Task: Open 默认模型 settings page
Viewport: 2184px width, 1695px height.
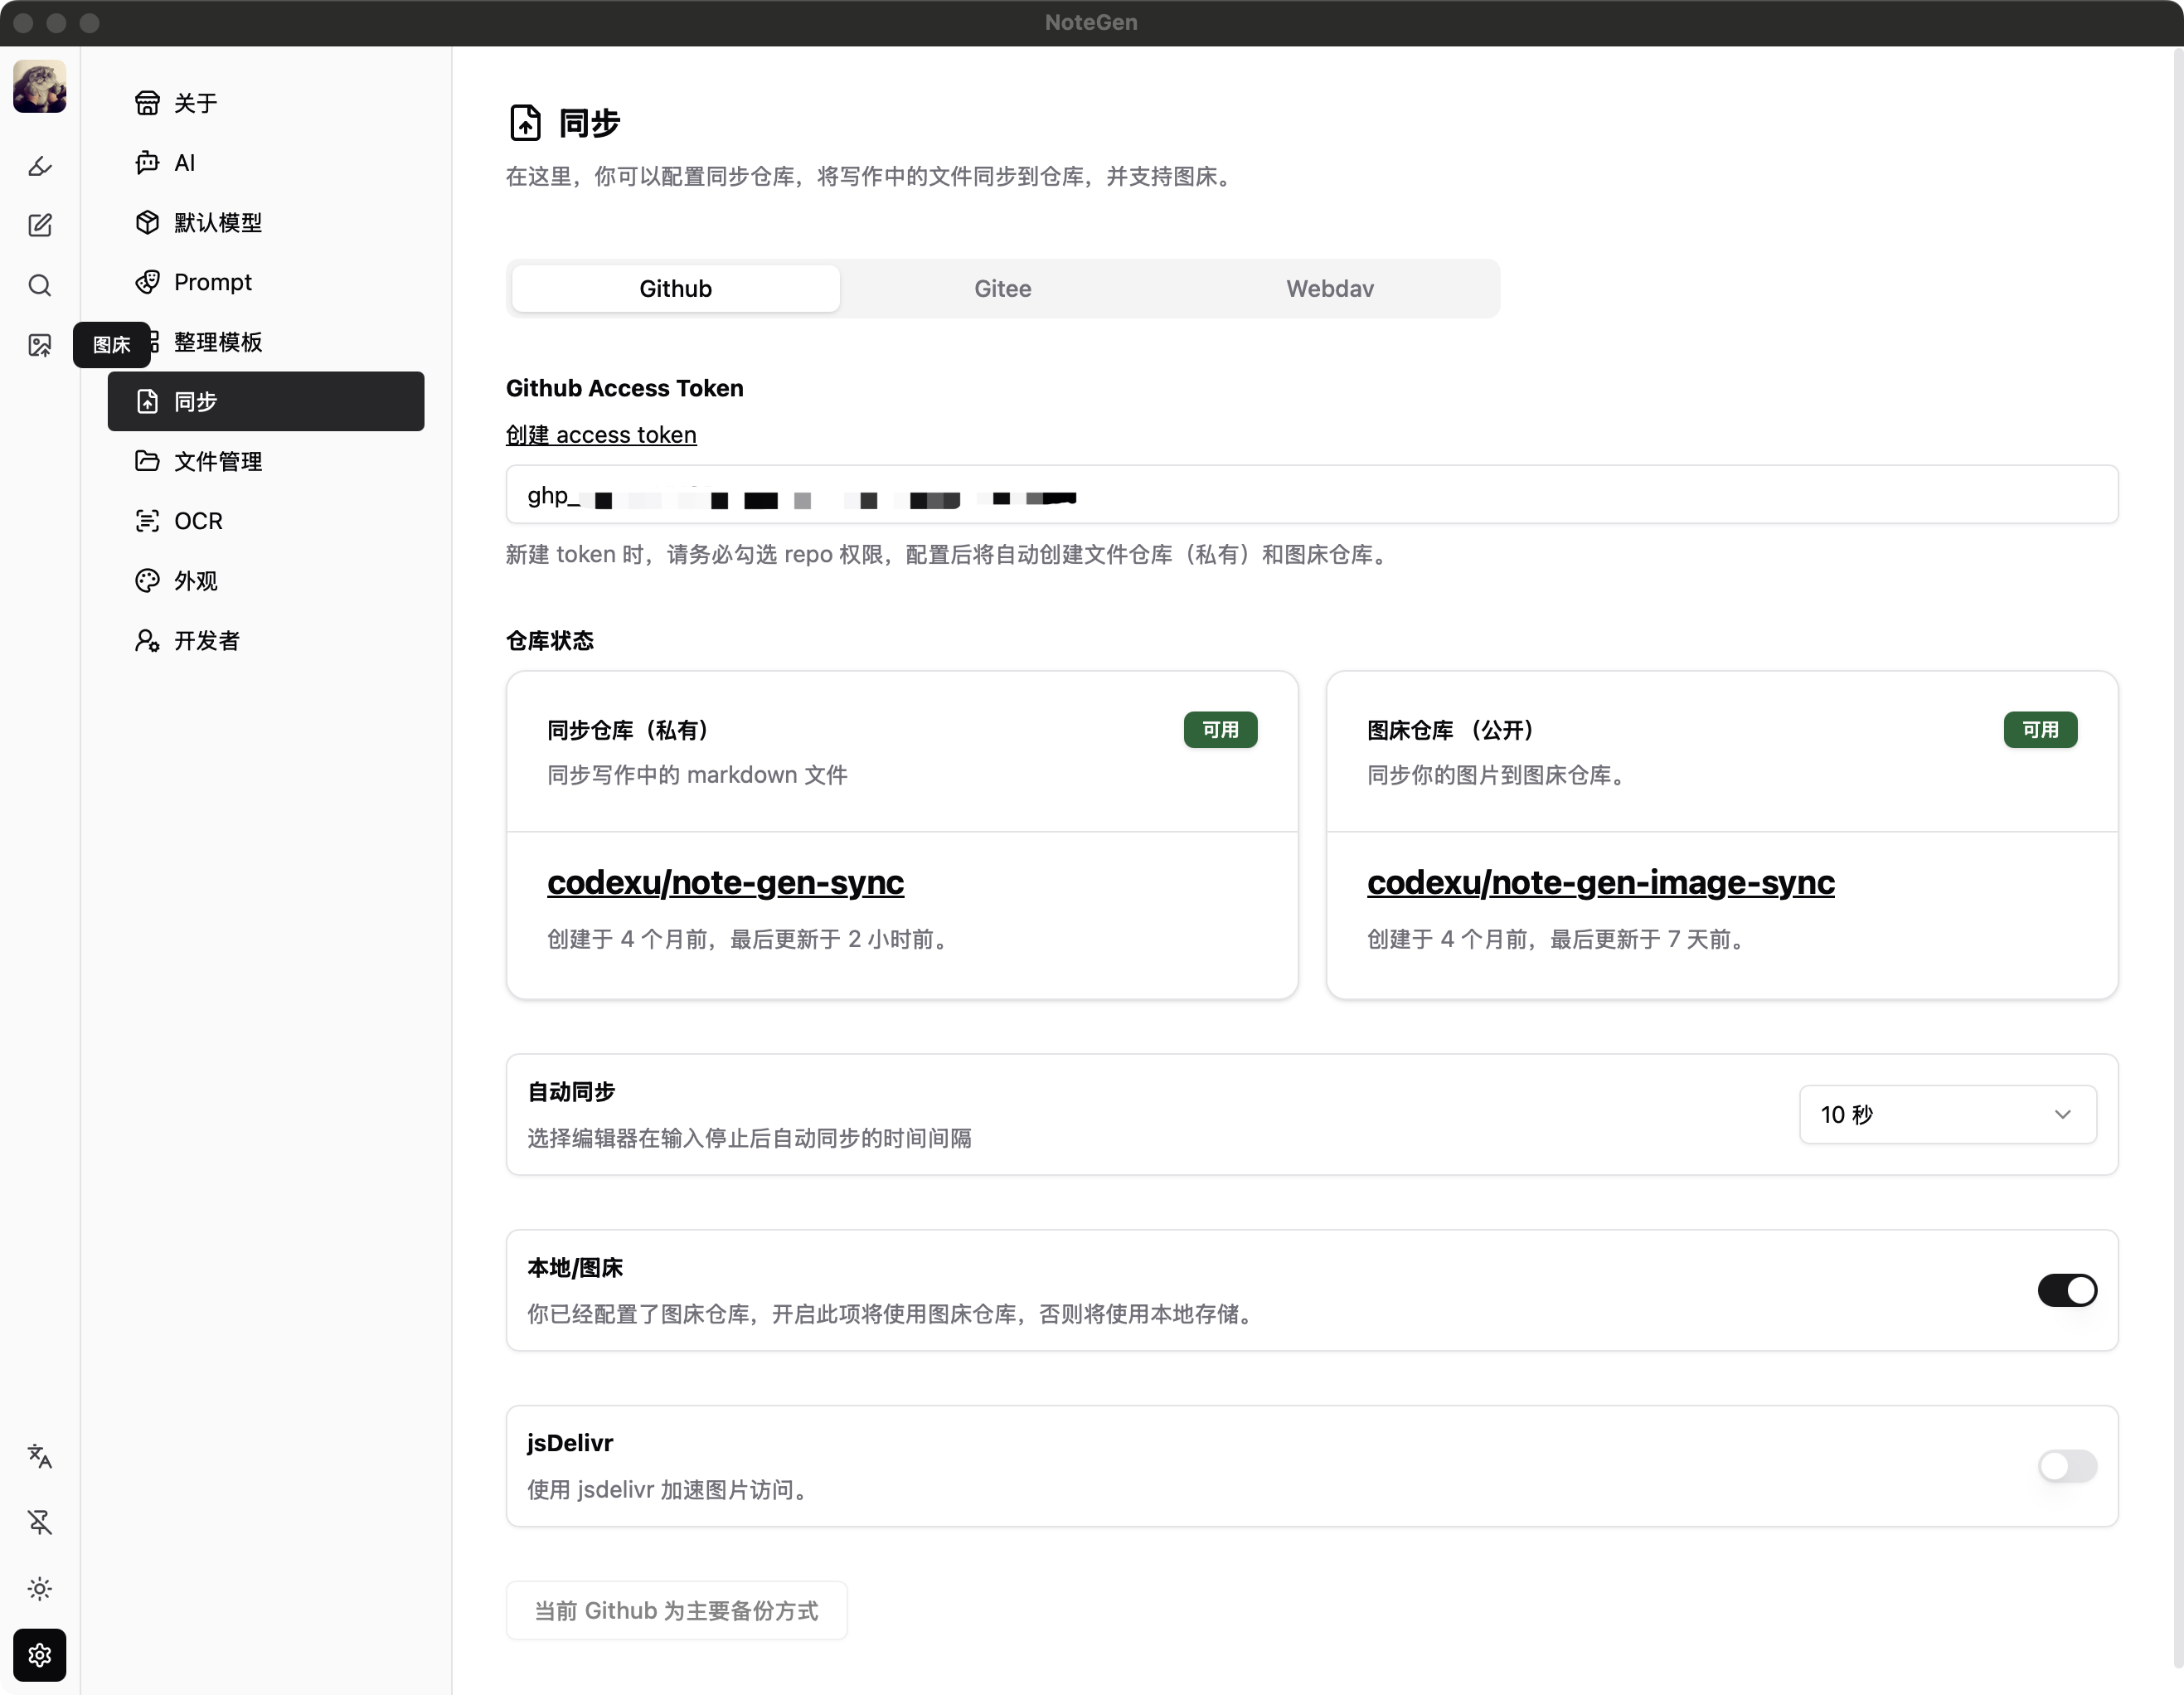Action: (266, 222)
